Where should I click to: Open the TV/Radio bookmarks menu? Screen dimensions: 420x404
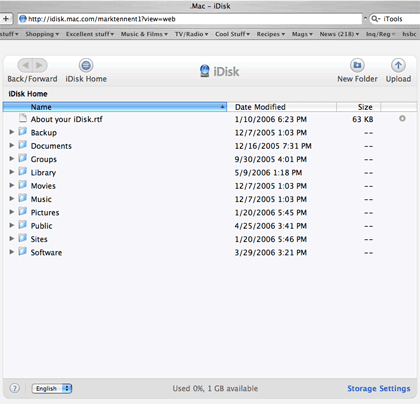tap(191, 34)
